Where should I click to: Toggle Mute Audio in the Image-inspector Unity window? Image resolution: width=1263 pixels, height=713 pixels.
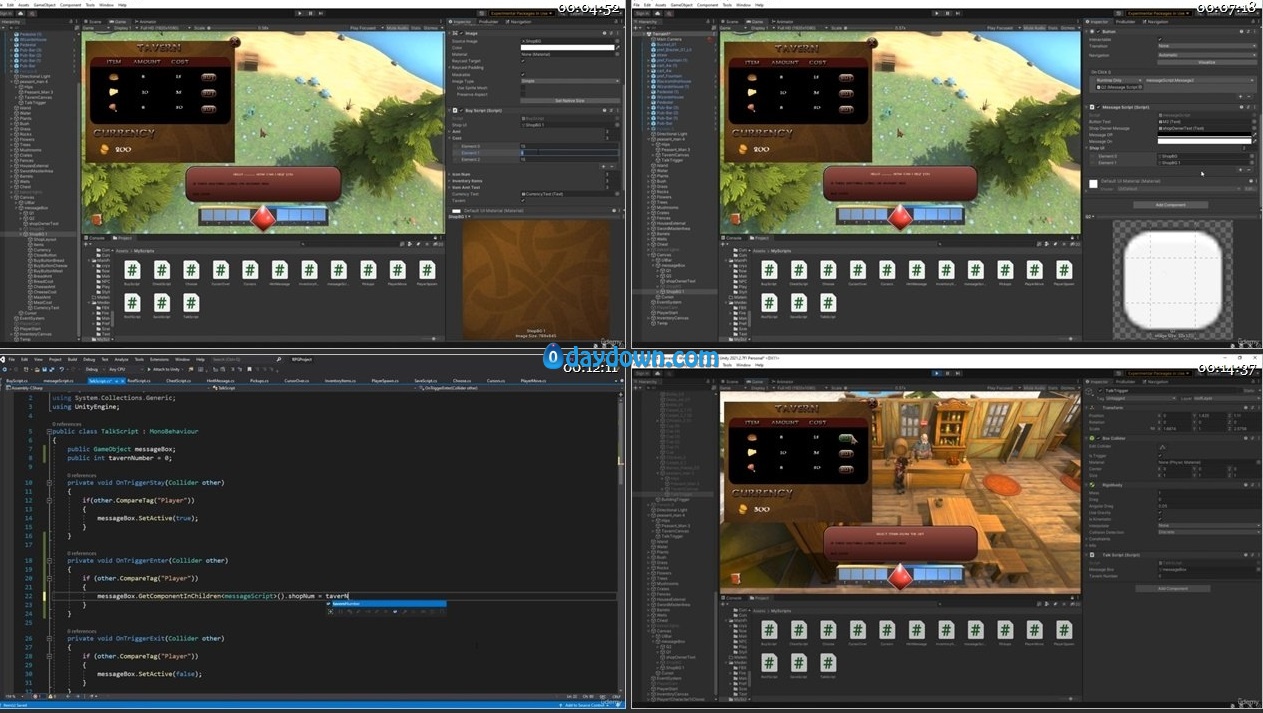coord(399,28)
